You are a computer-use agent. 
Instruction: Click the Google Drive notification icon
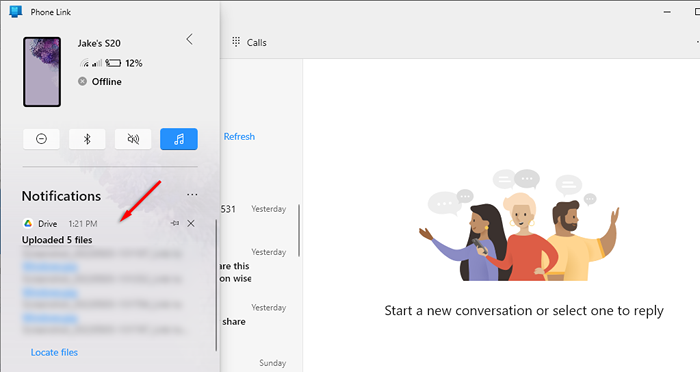pos(28,223)
